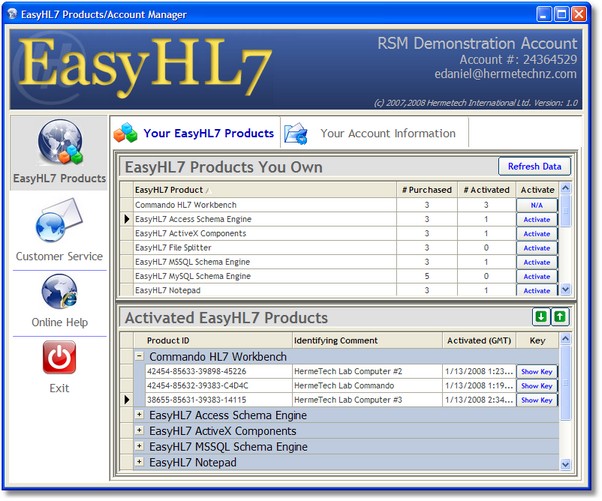Click the green down-arrow expand all icon

pyautogui.click(x=541, y=317)
